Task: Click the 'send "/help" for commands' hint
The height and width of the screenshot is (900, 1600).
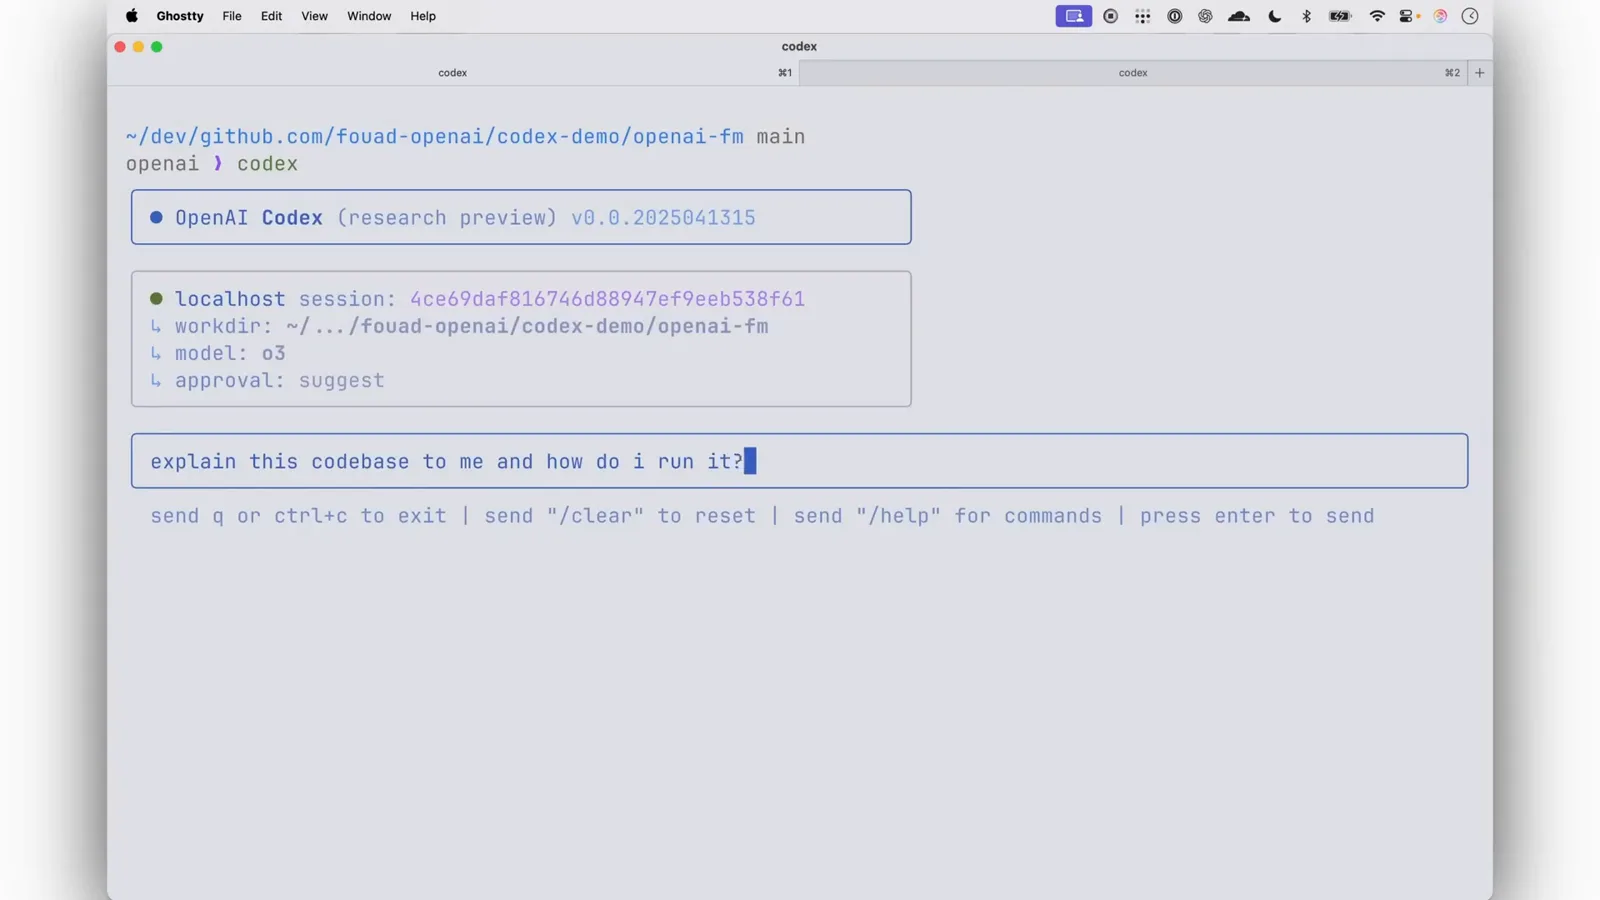Action: click(948, 516)
